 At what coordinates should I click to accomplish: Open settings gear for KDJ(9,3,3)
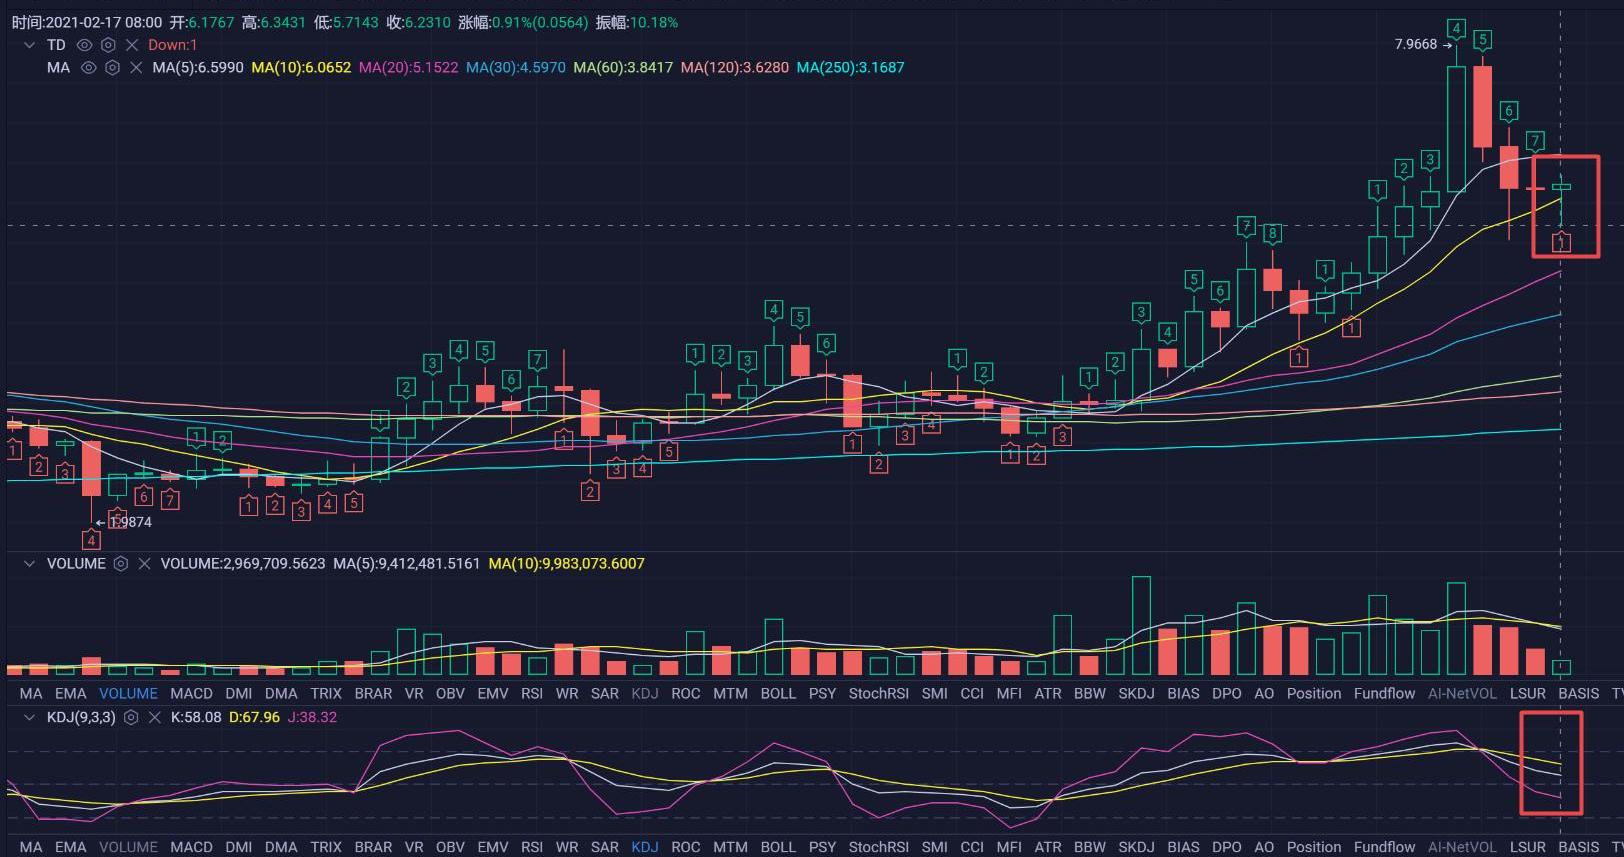coord(131,718)
